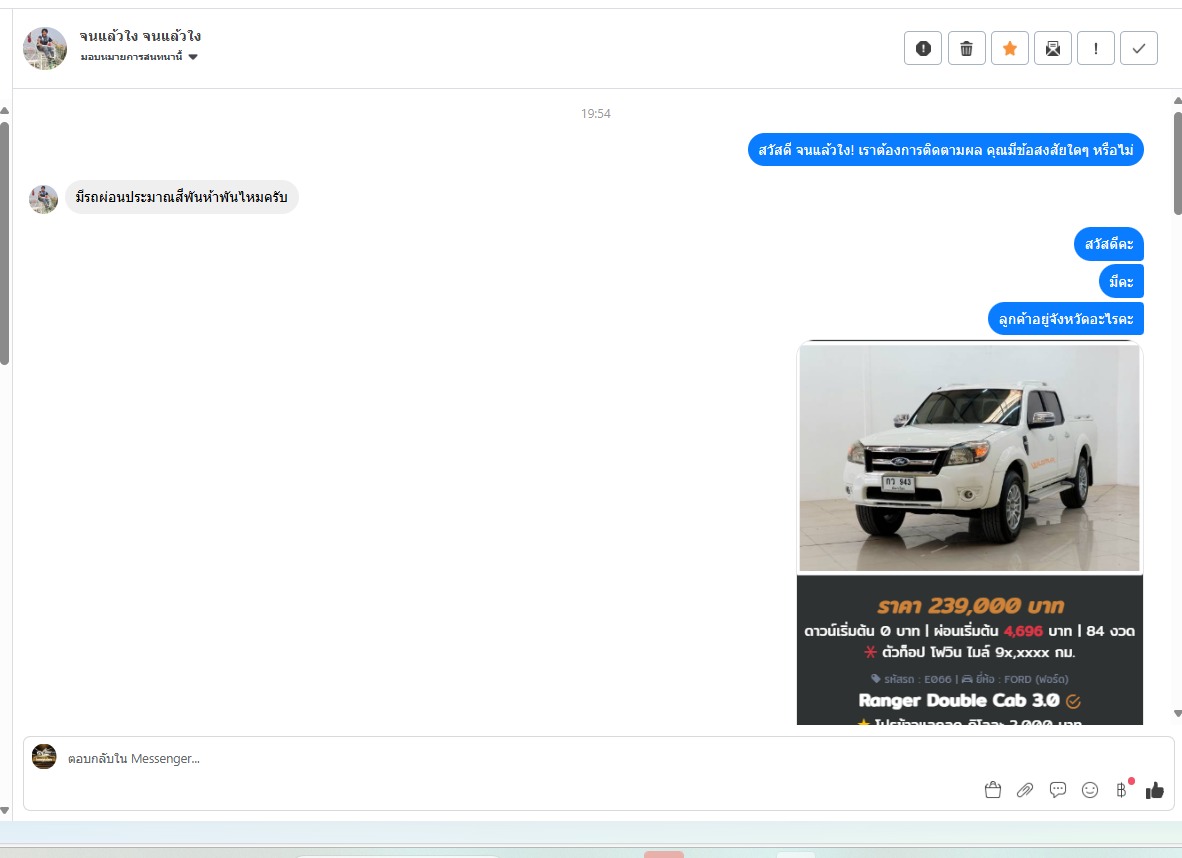Viewport: 1182px width, 858px height.
Task: Click the left panel scrollbar thumb
Action: [5, 243]
